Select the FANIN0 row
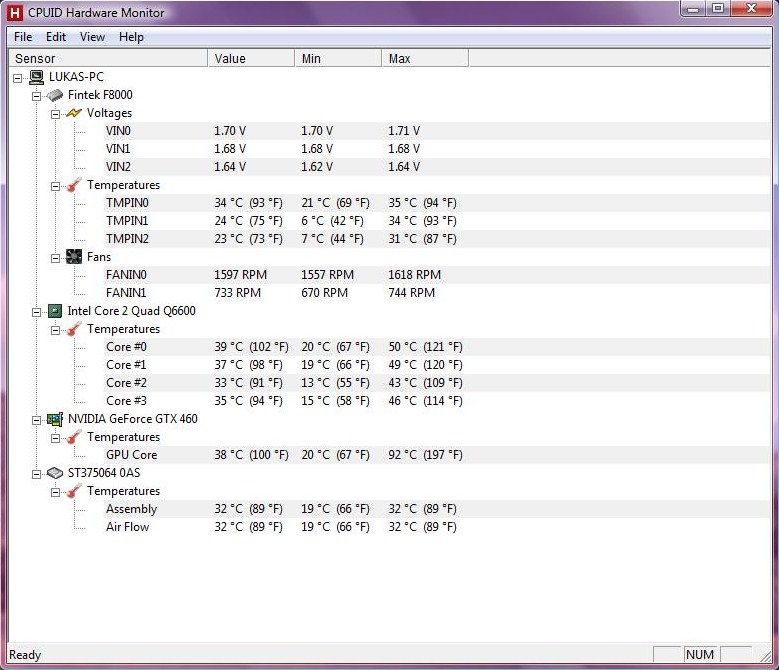779x670 pixels. 437,275
